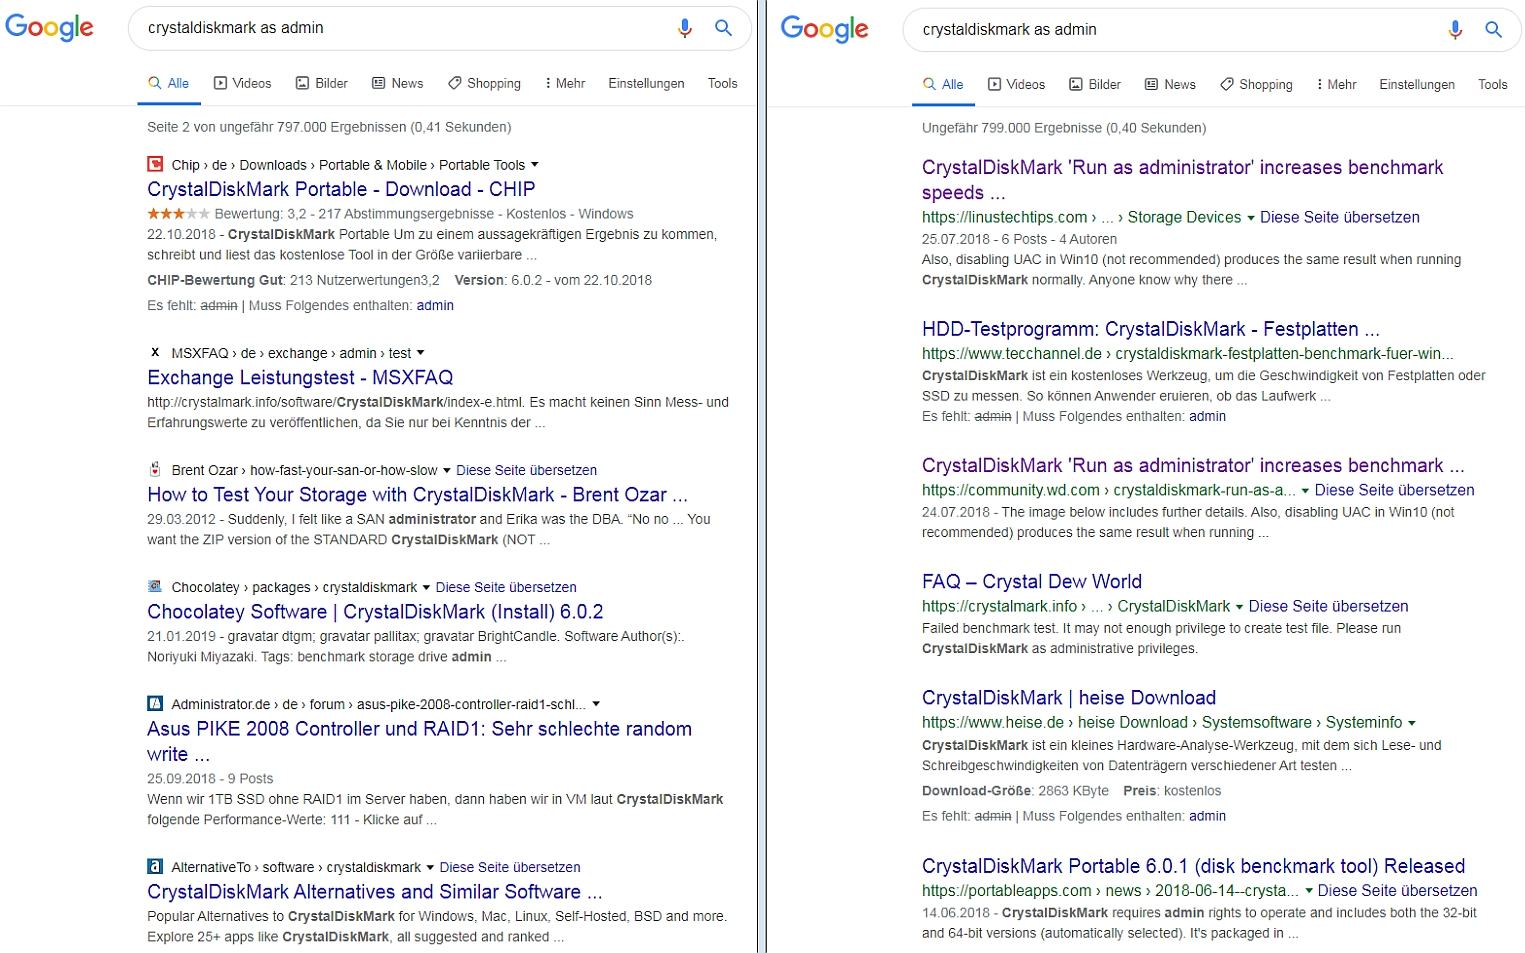Switch to Shopping tab in right window

[1257, 84]
